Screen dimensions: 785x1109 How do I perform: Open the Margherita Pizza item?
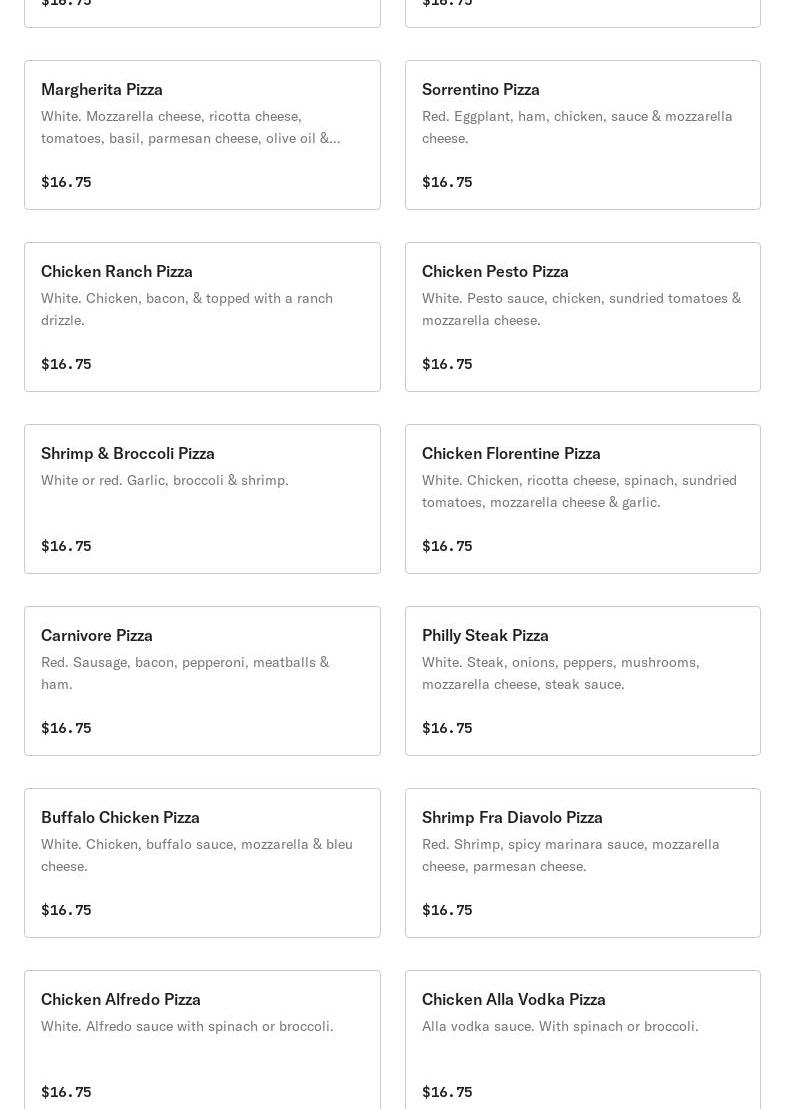(202, 135)
